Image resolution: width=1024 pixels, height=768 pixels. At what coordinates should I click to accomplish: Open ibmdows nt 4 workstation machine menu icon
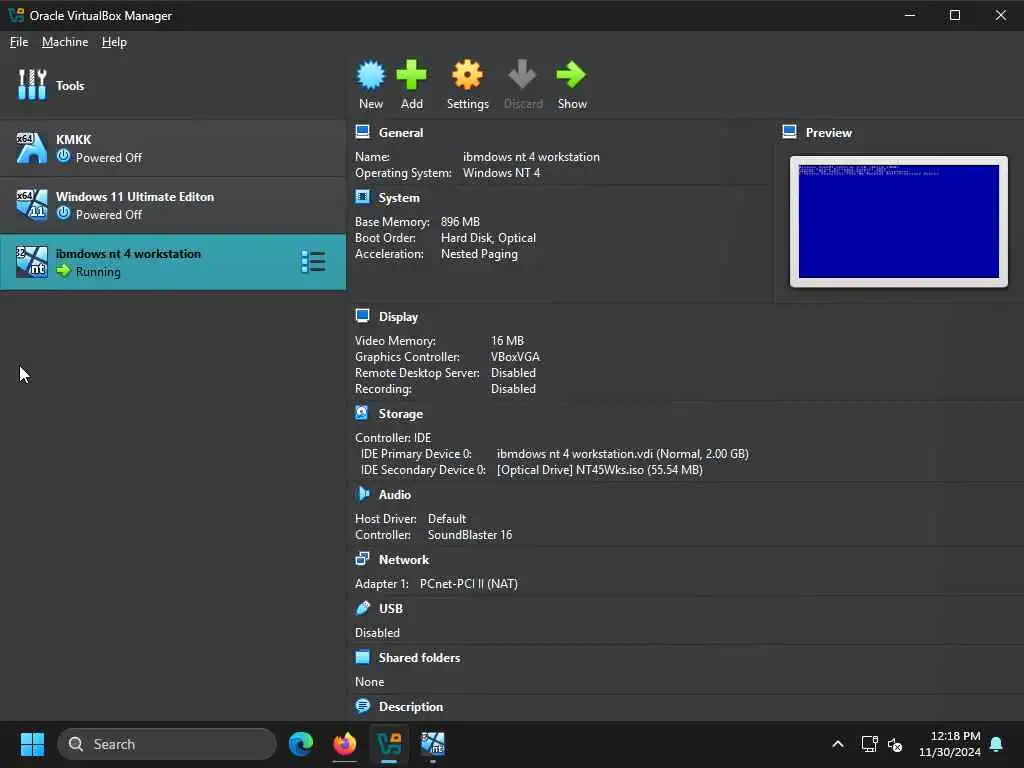pyautogui.click(x=313, y=262)
